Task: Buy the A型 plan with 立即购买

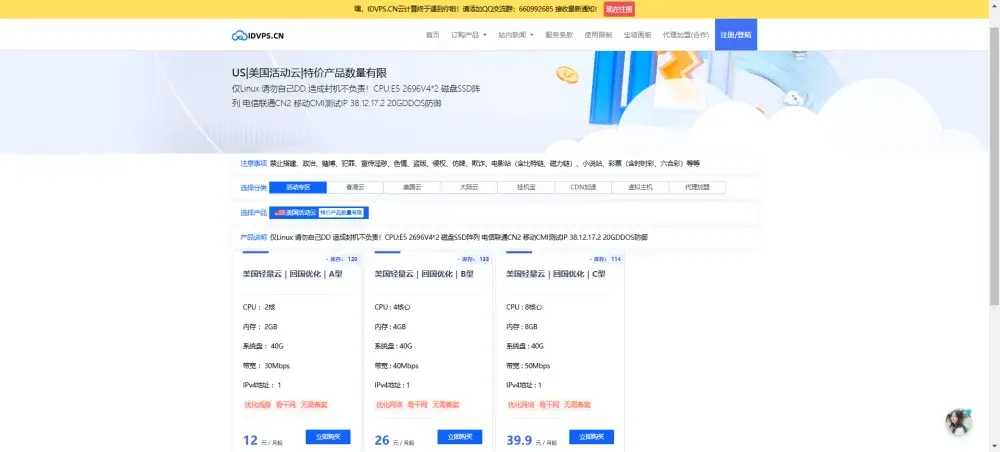Action: point(328,437)
